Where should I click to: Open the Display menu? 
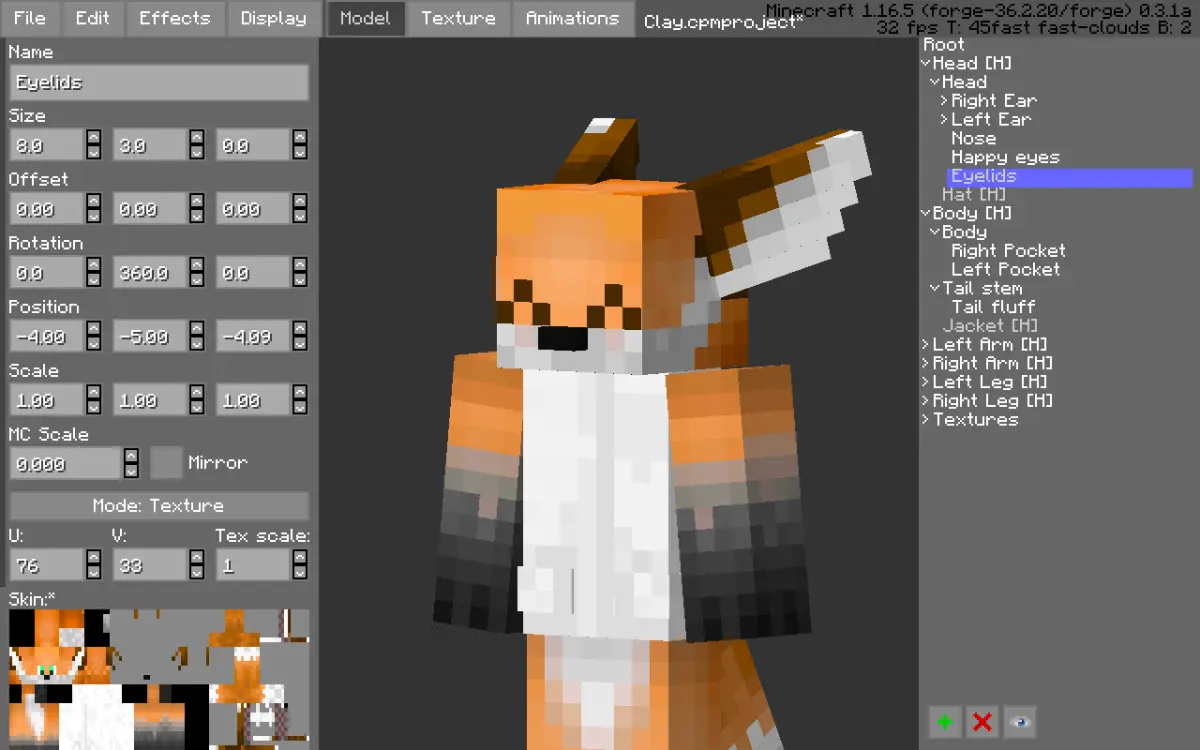point(274,18)
